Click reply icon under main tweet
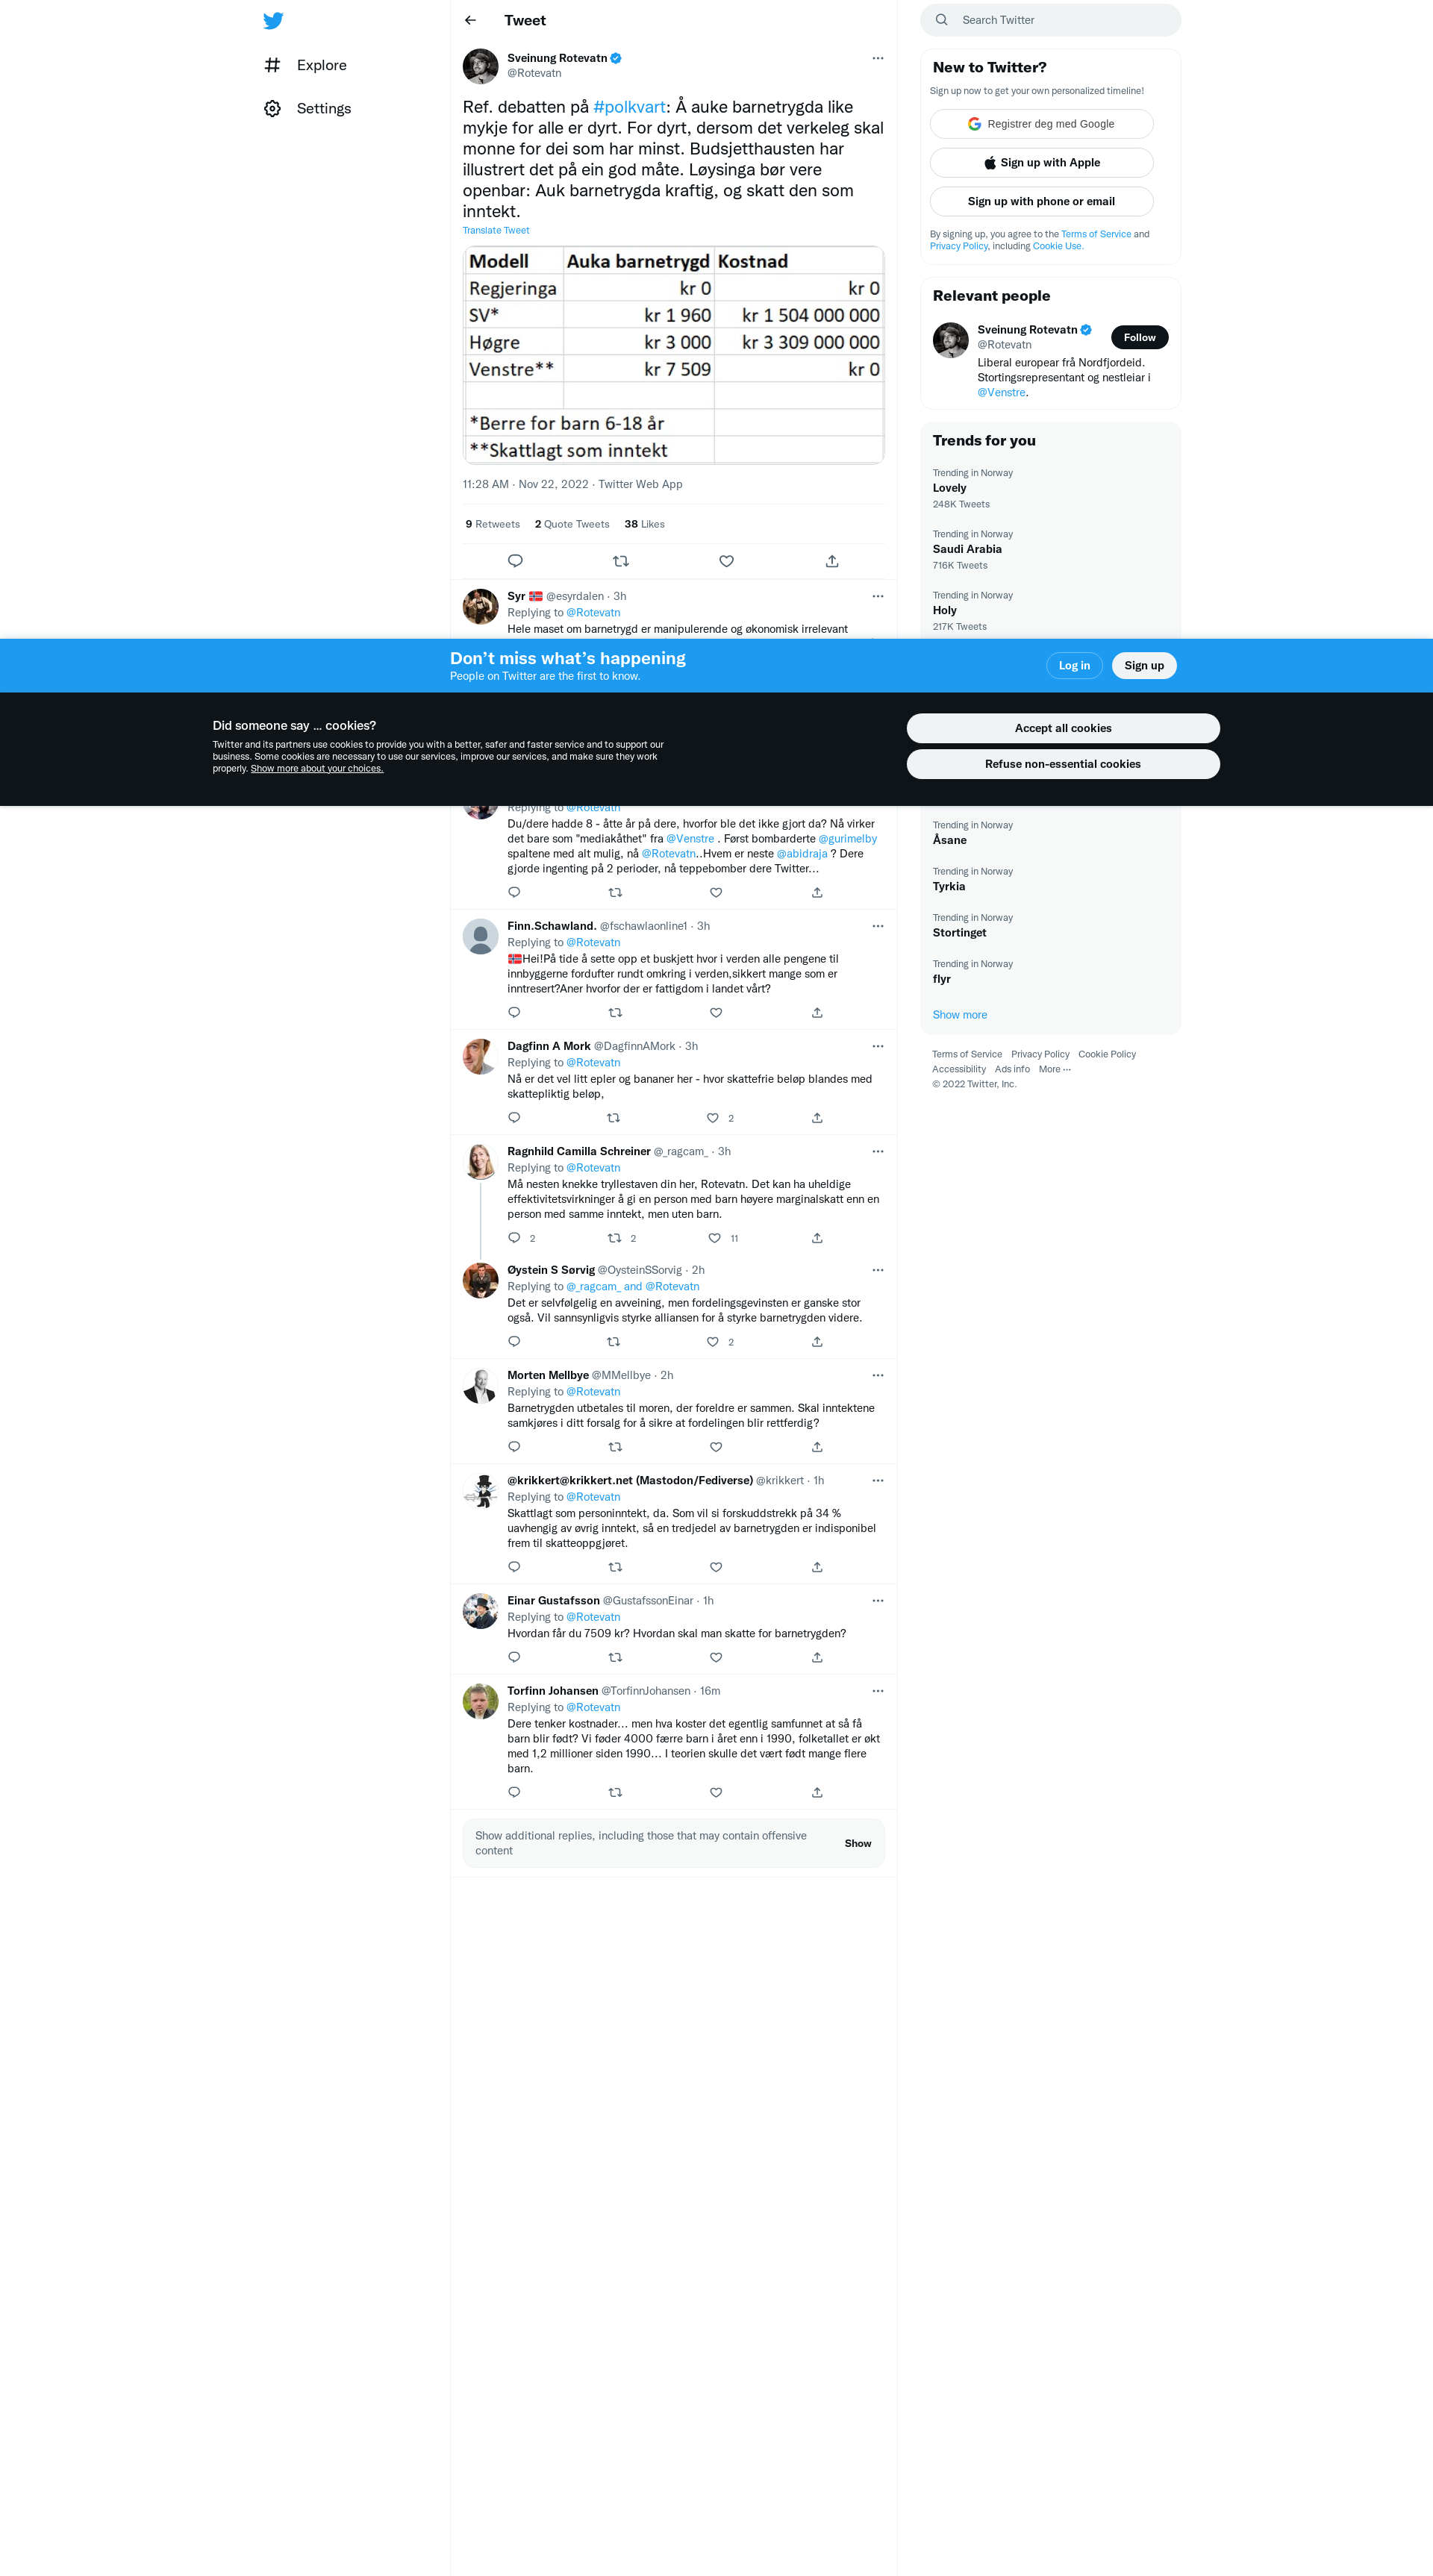Screen dimensions: 1433x2576 [x=515, y=561]
